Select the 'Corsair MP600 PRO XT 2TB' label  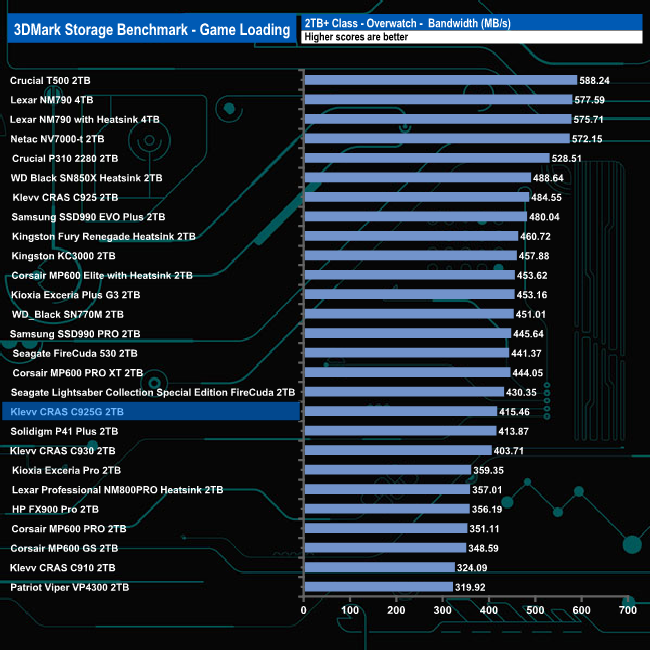78,373
